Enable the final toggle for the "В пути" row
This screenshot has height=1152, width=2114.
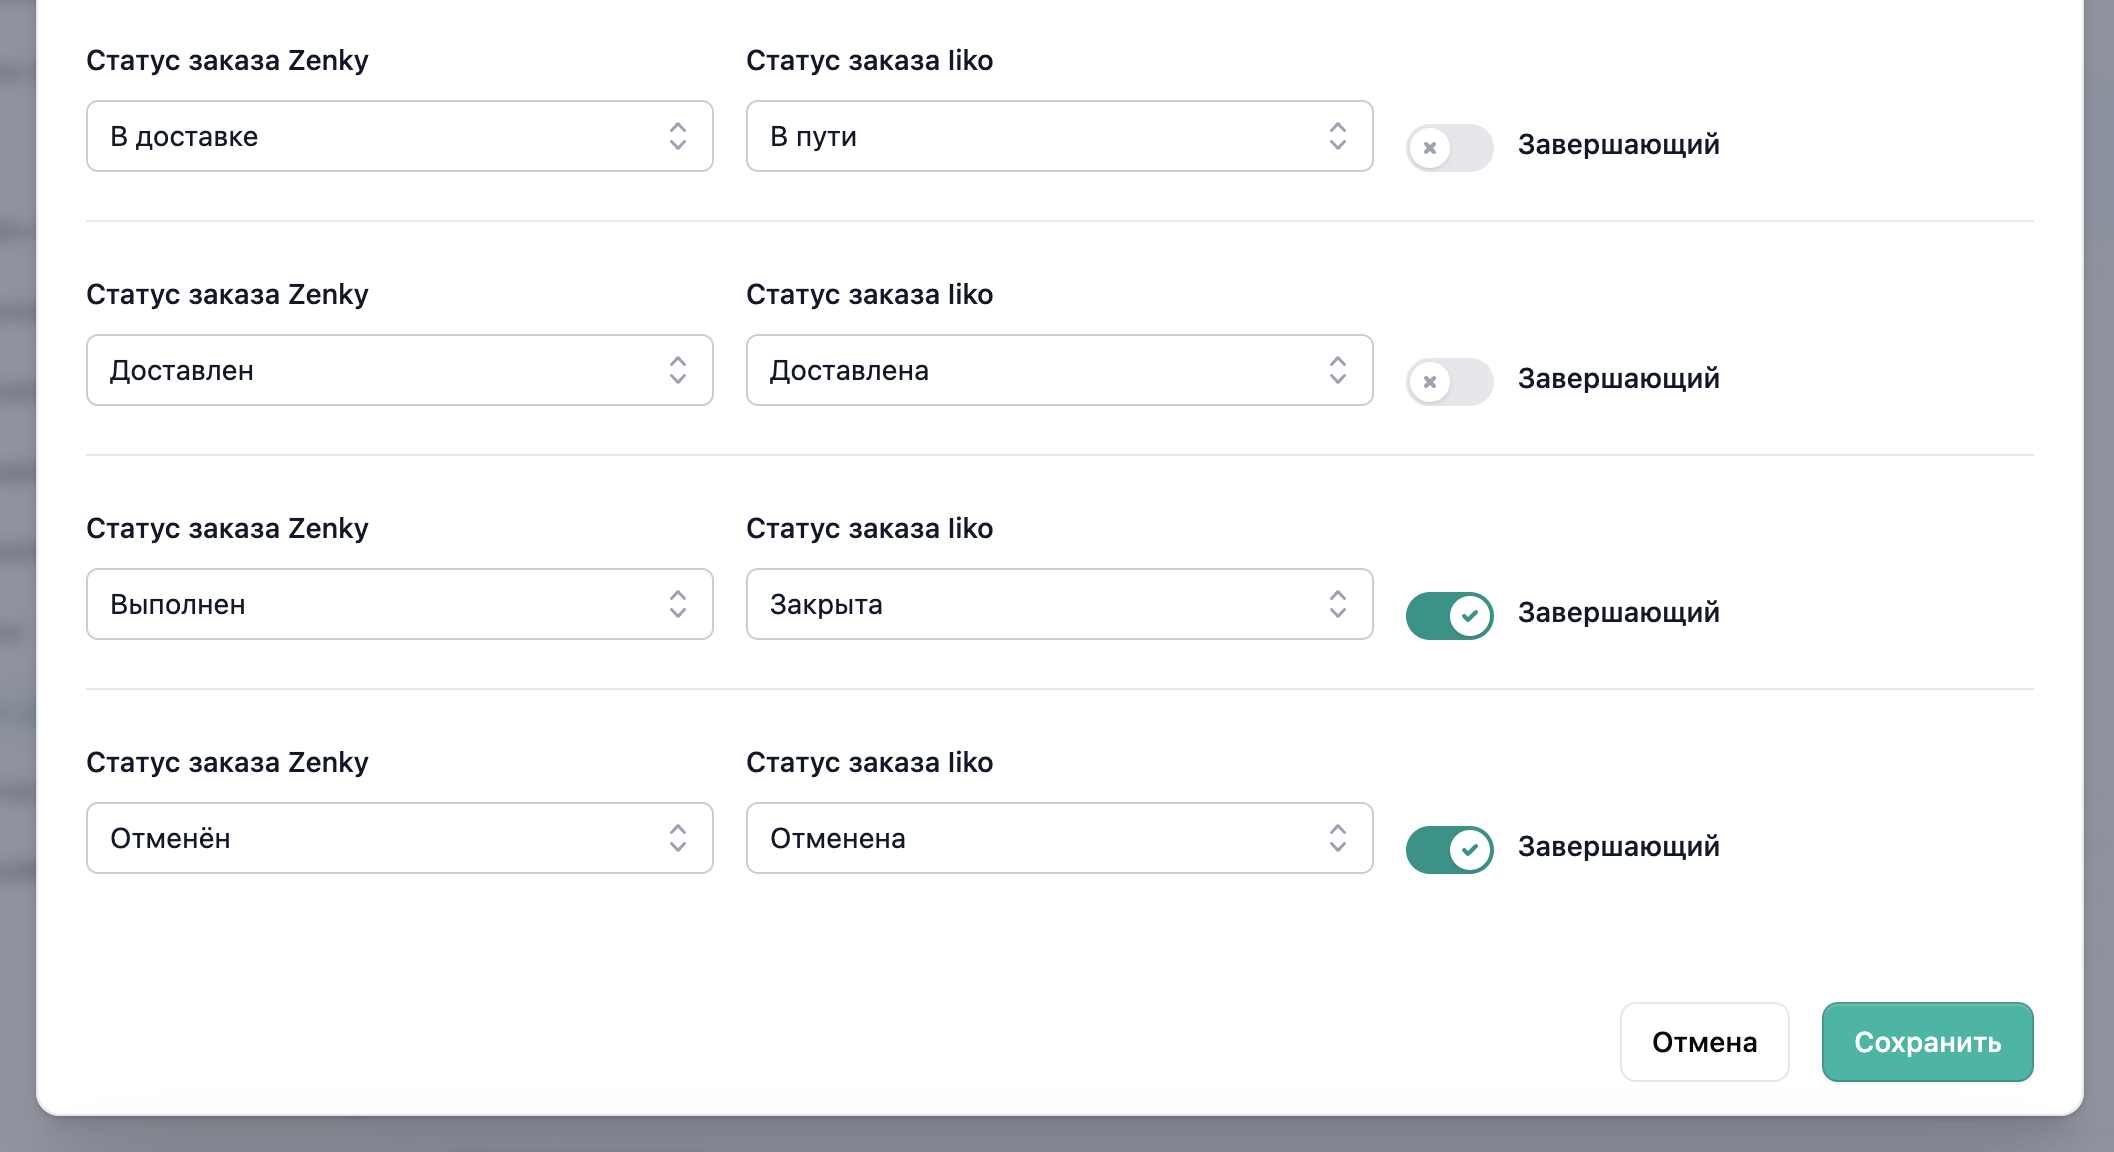[1449, 147]
